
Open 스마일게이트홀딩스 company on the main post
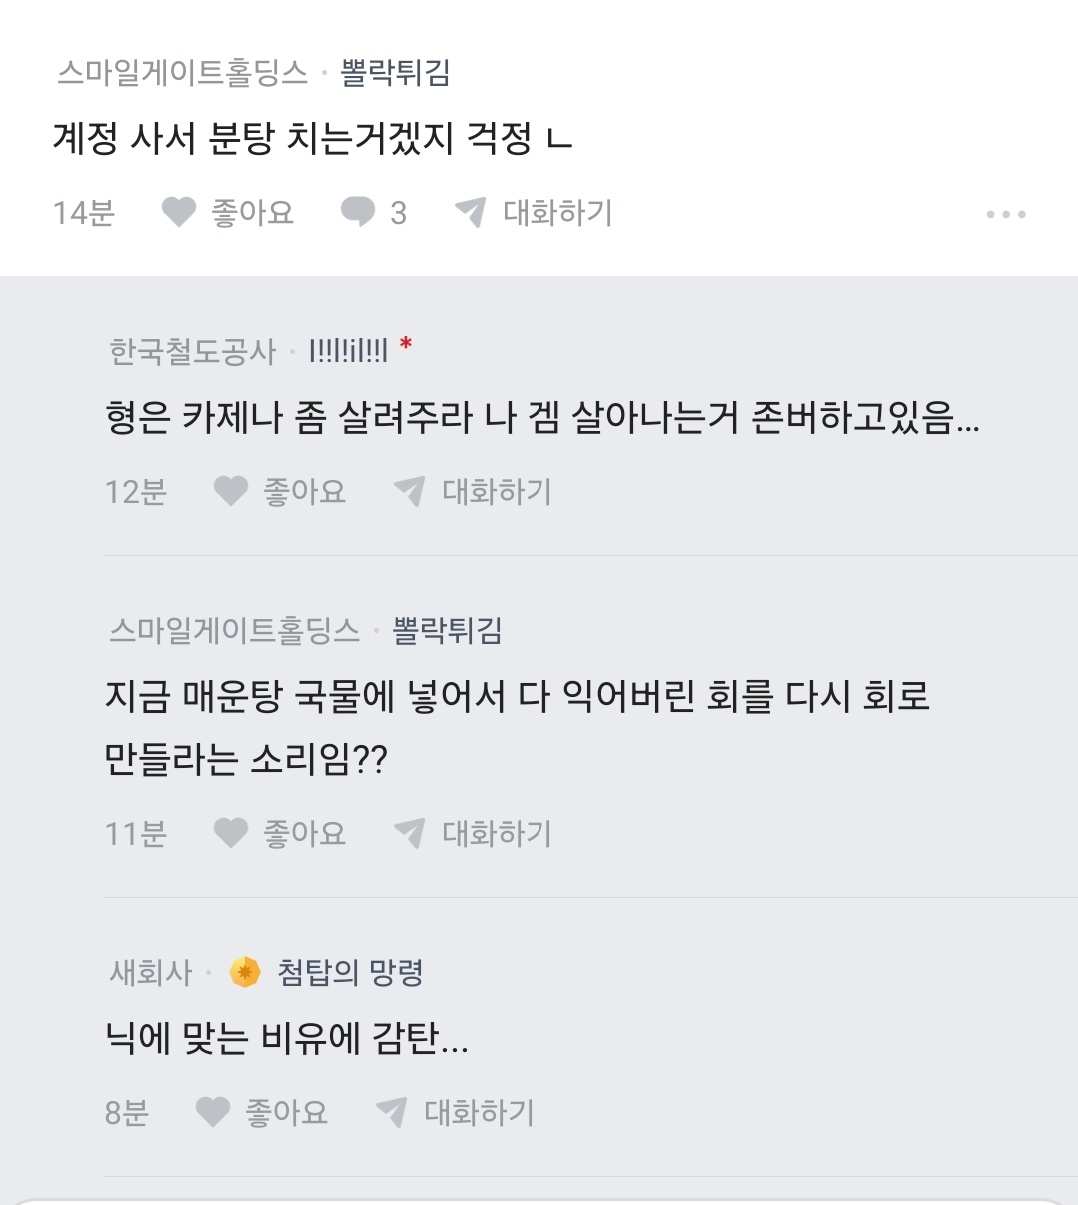[182, 73]
